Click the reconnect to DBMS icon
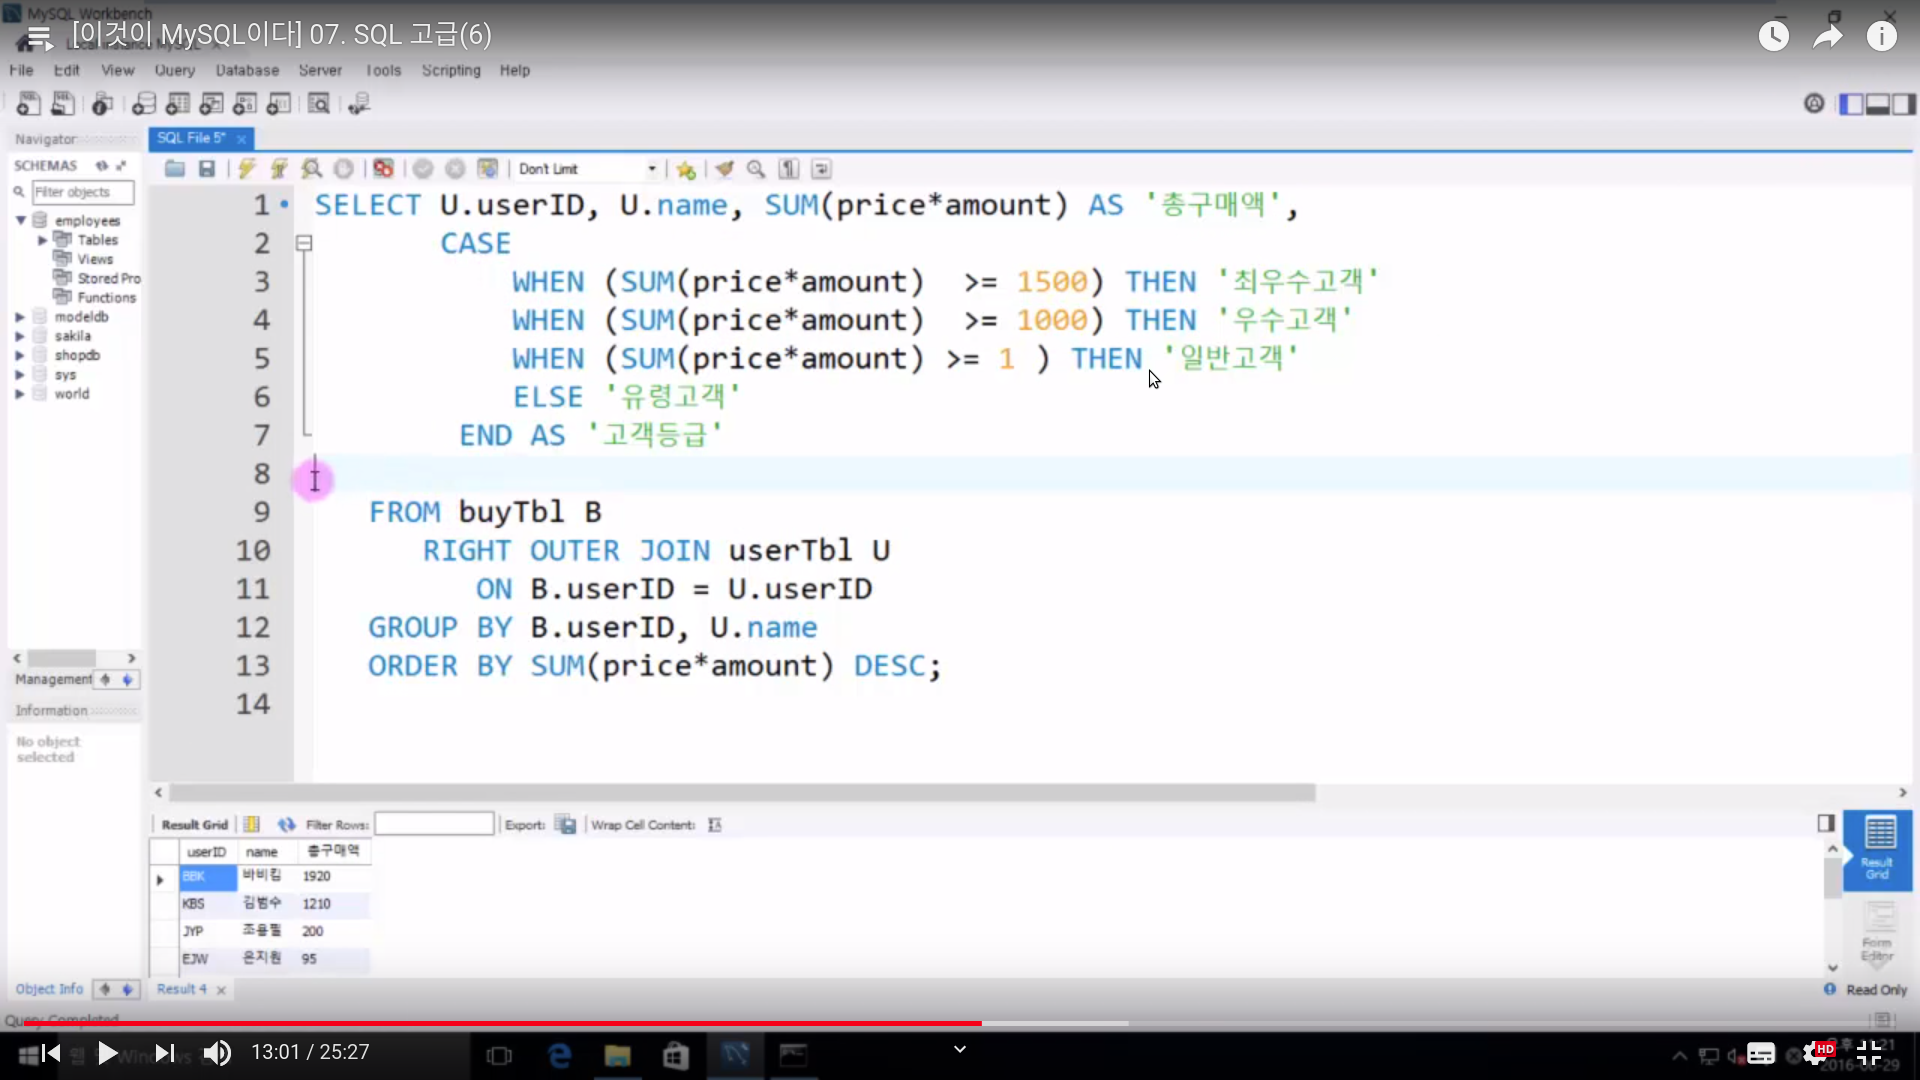 pos(359,103)
